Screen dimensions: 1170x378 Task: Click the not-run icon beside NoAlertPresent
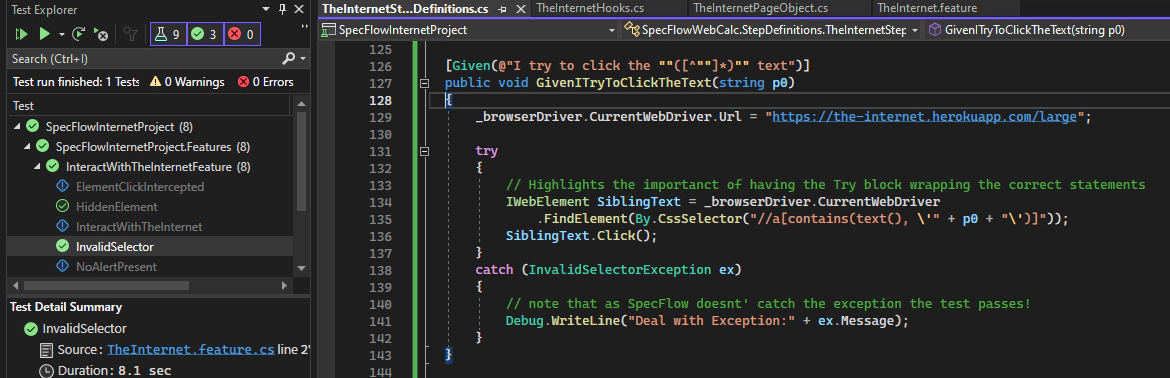tap(63, 266)
